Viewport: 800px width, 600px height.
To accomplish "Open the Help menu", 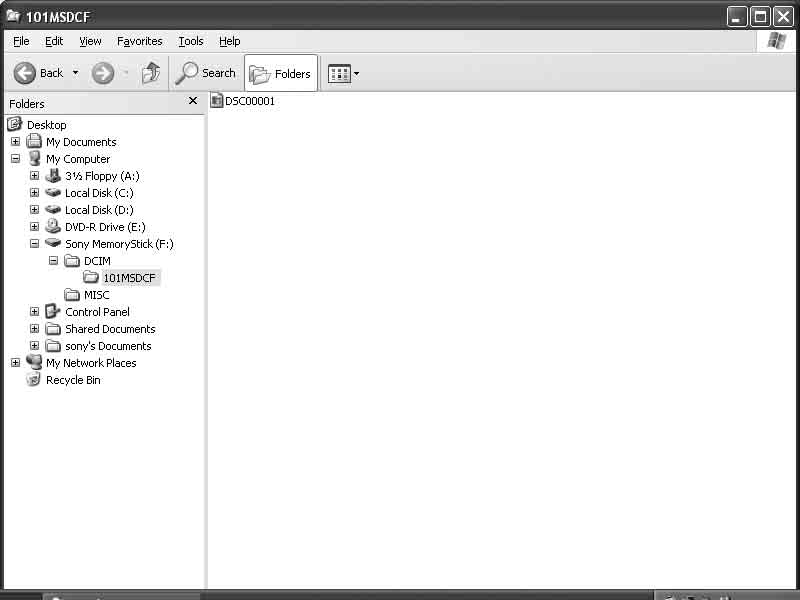I will 230,41.
